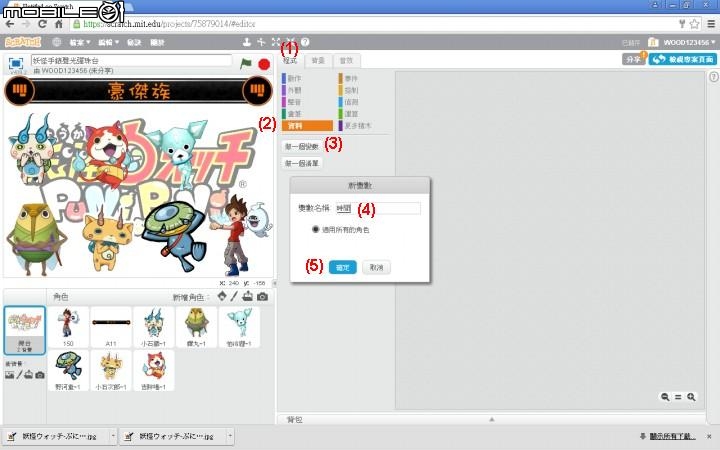Choose new sprite from library icon
Viewport: 720px width, 450px height.
coord(222,297)
